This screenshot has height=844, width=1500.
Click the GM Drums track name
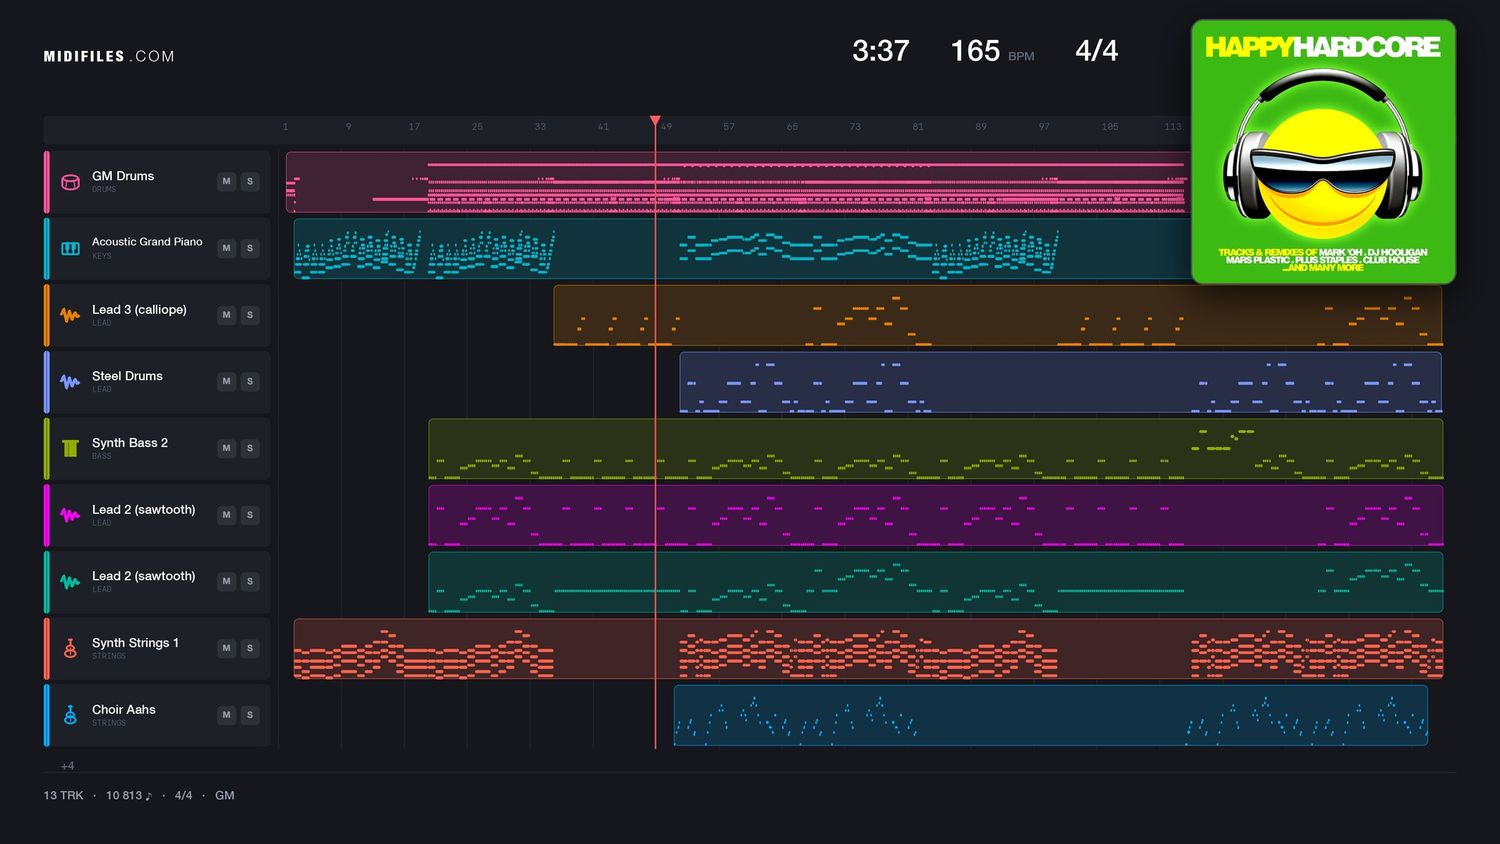pos(123,176)
